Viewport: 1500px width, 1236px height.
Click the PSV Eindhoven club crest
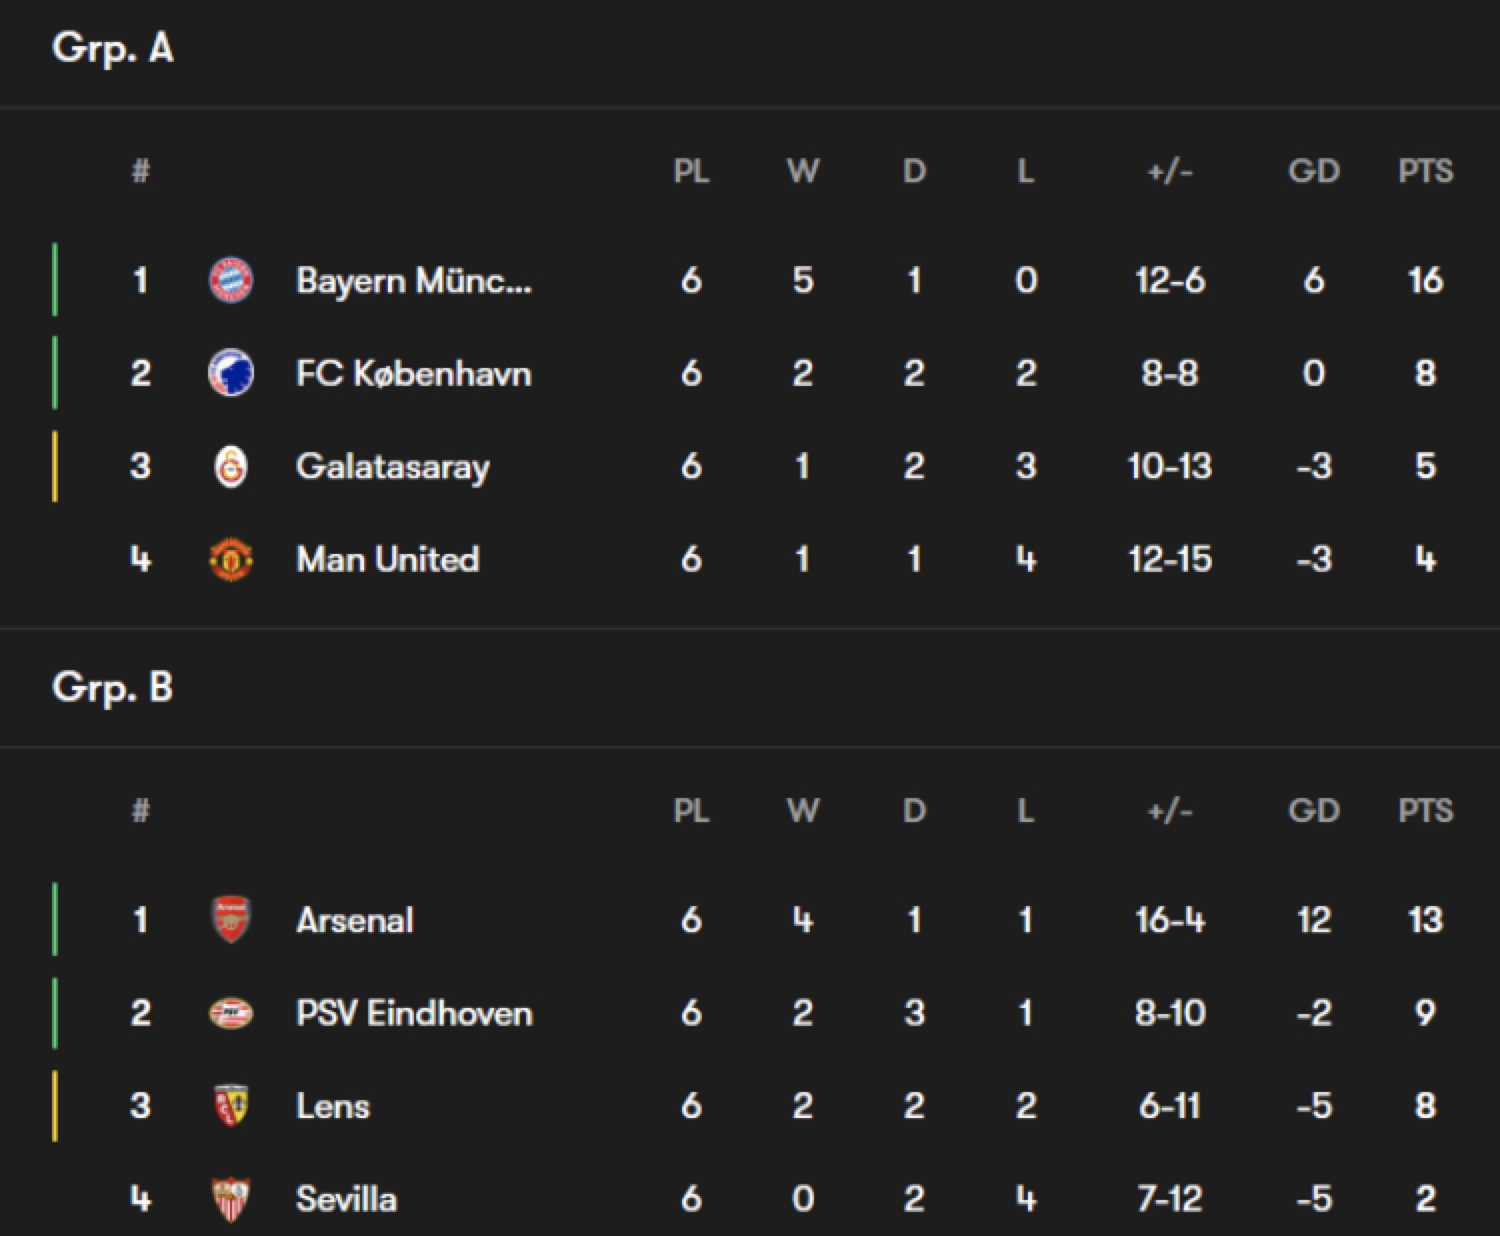pos(231,1013)
